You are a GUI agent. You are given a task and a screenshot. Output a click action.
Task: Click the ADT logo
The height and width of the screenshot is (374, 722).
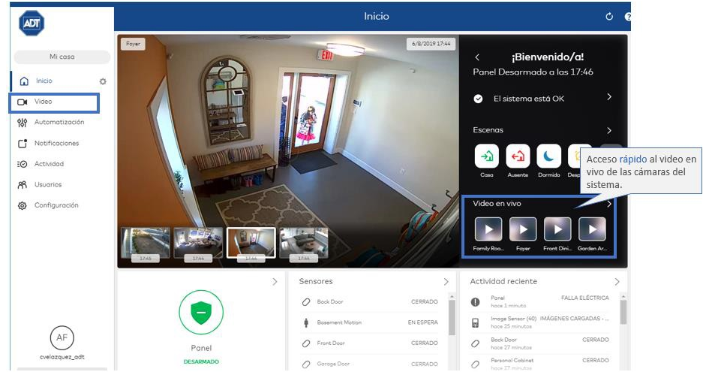coord(32,23)
